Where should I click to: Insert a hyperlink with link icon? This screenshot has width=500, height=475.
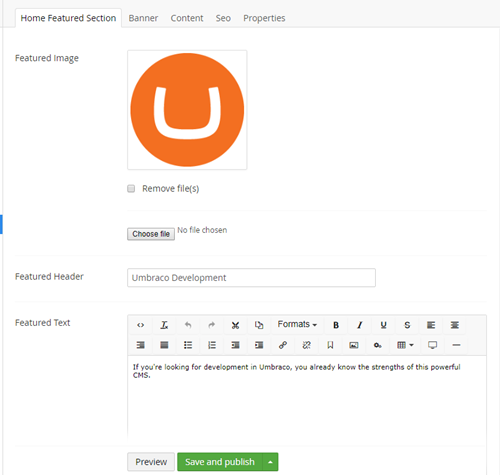[283, 345]
